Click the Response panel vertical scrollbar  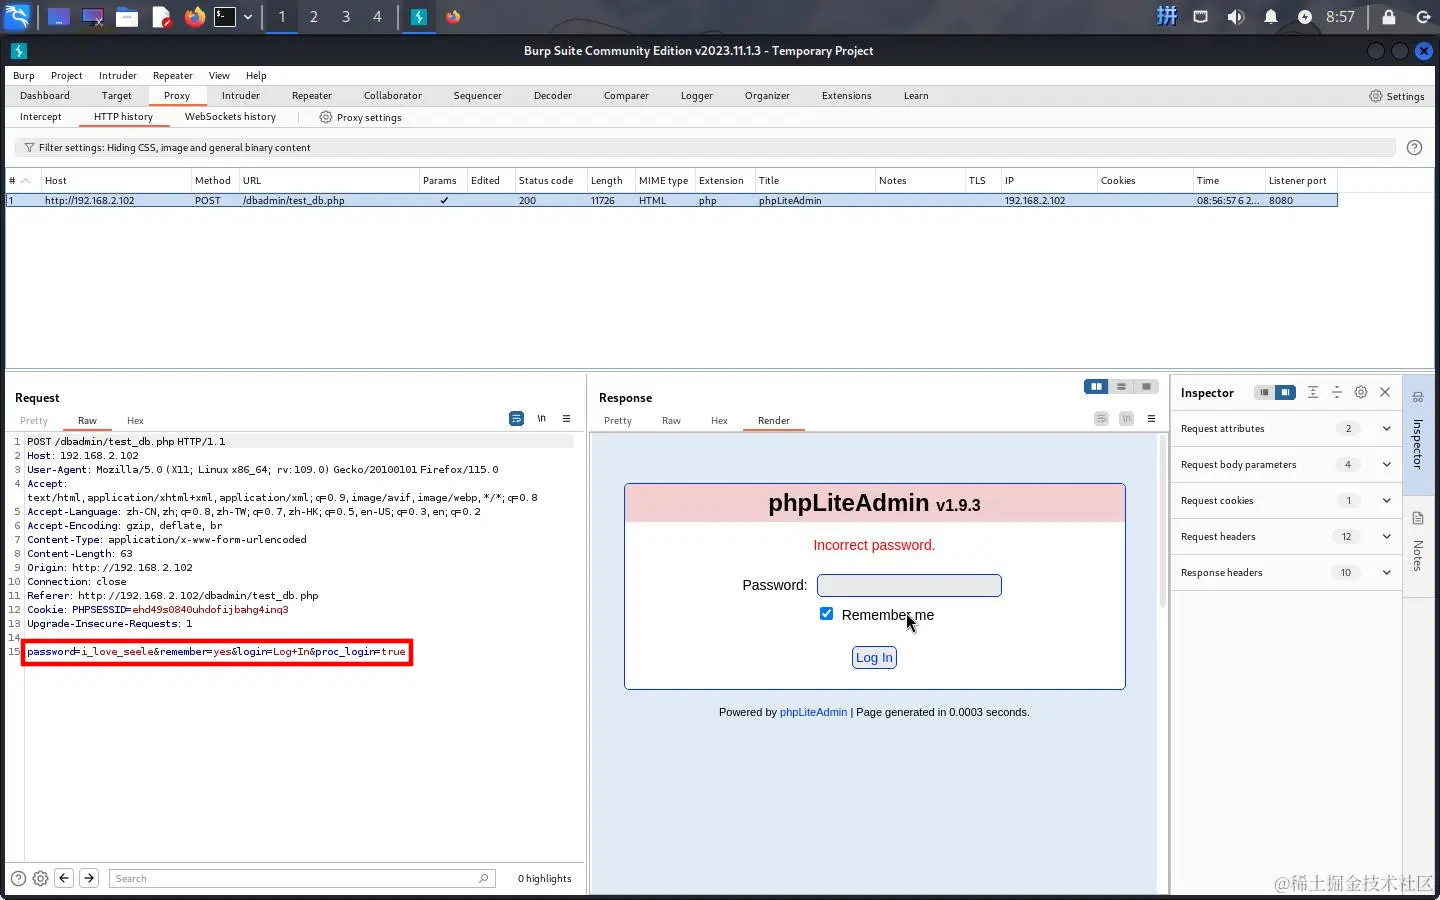(x=1163, y=521)
